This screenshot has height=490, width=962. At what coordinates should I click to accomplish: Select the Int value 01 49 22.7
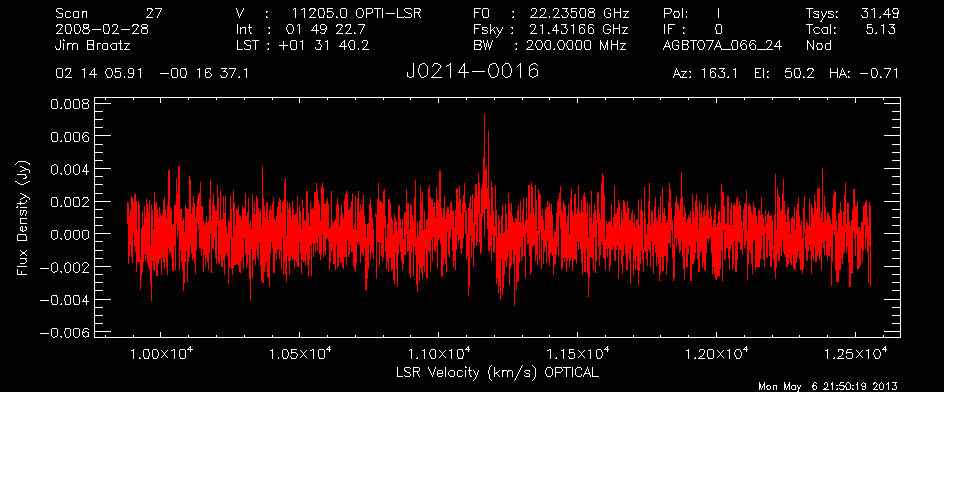pyautogui.click(x=326, y=29)
